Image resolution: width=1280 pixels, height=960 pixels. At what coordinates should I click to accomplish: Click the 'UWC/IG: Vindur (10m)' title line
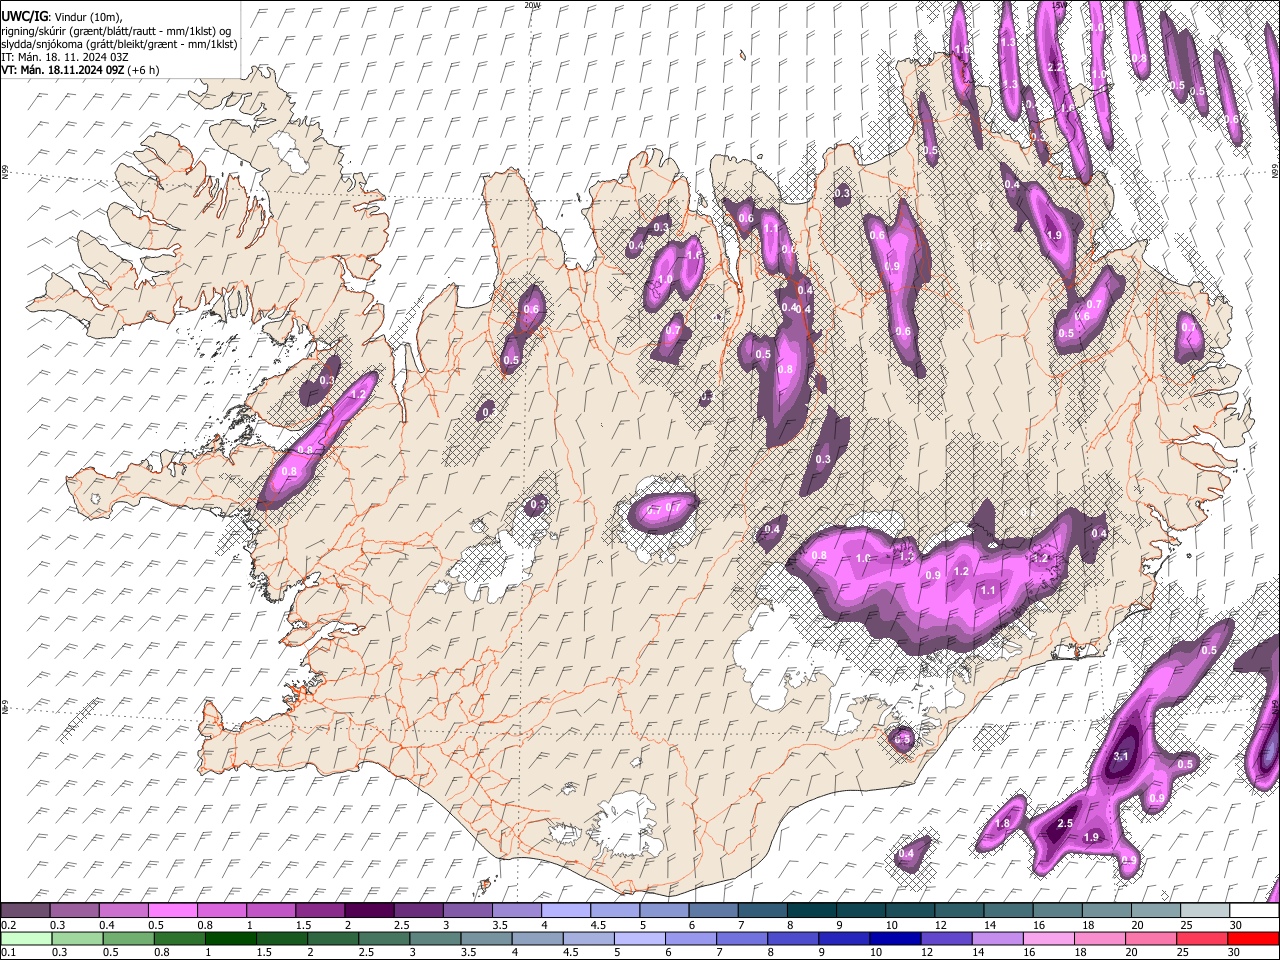click(61, 15)
